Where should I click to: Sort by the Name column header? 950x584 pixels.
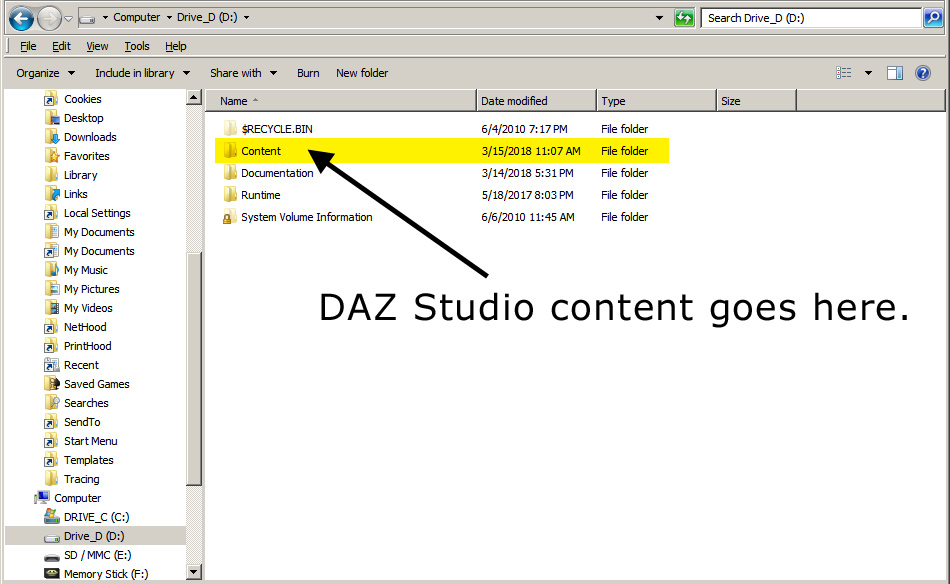pos(341,101)
